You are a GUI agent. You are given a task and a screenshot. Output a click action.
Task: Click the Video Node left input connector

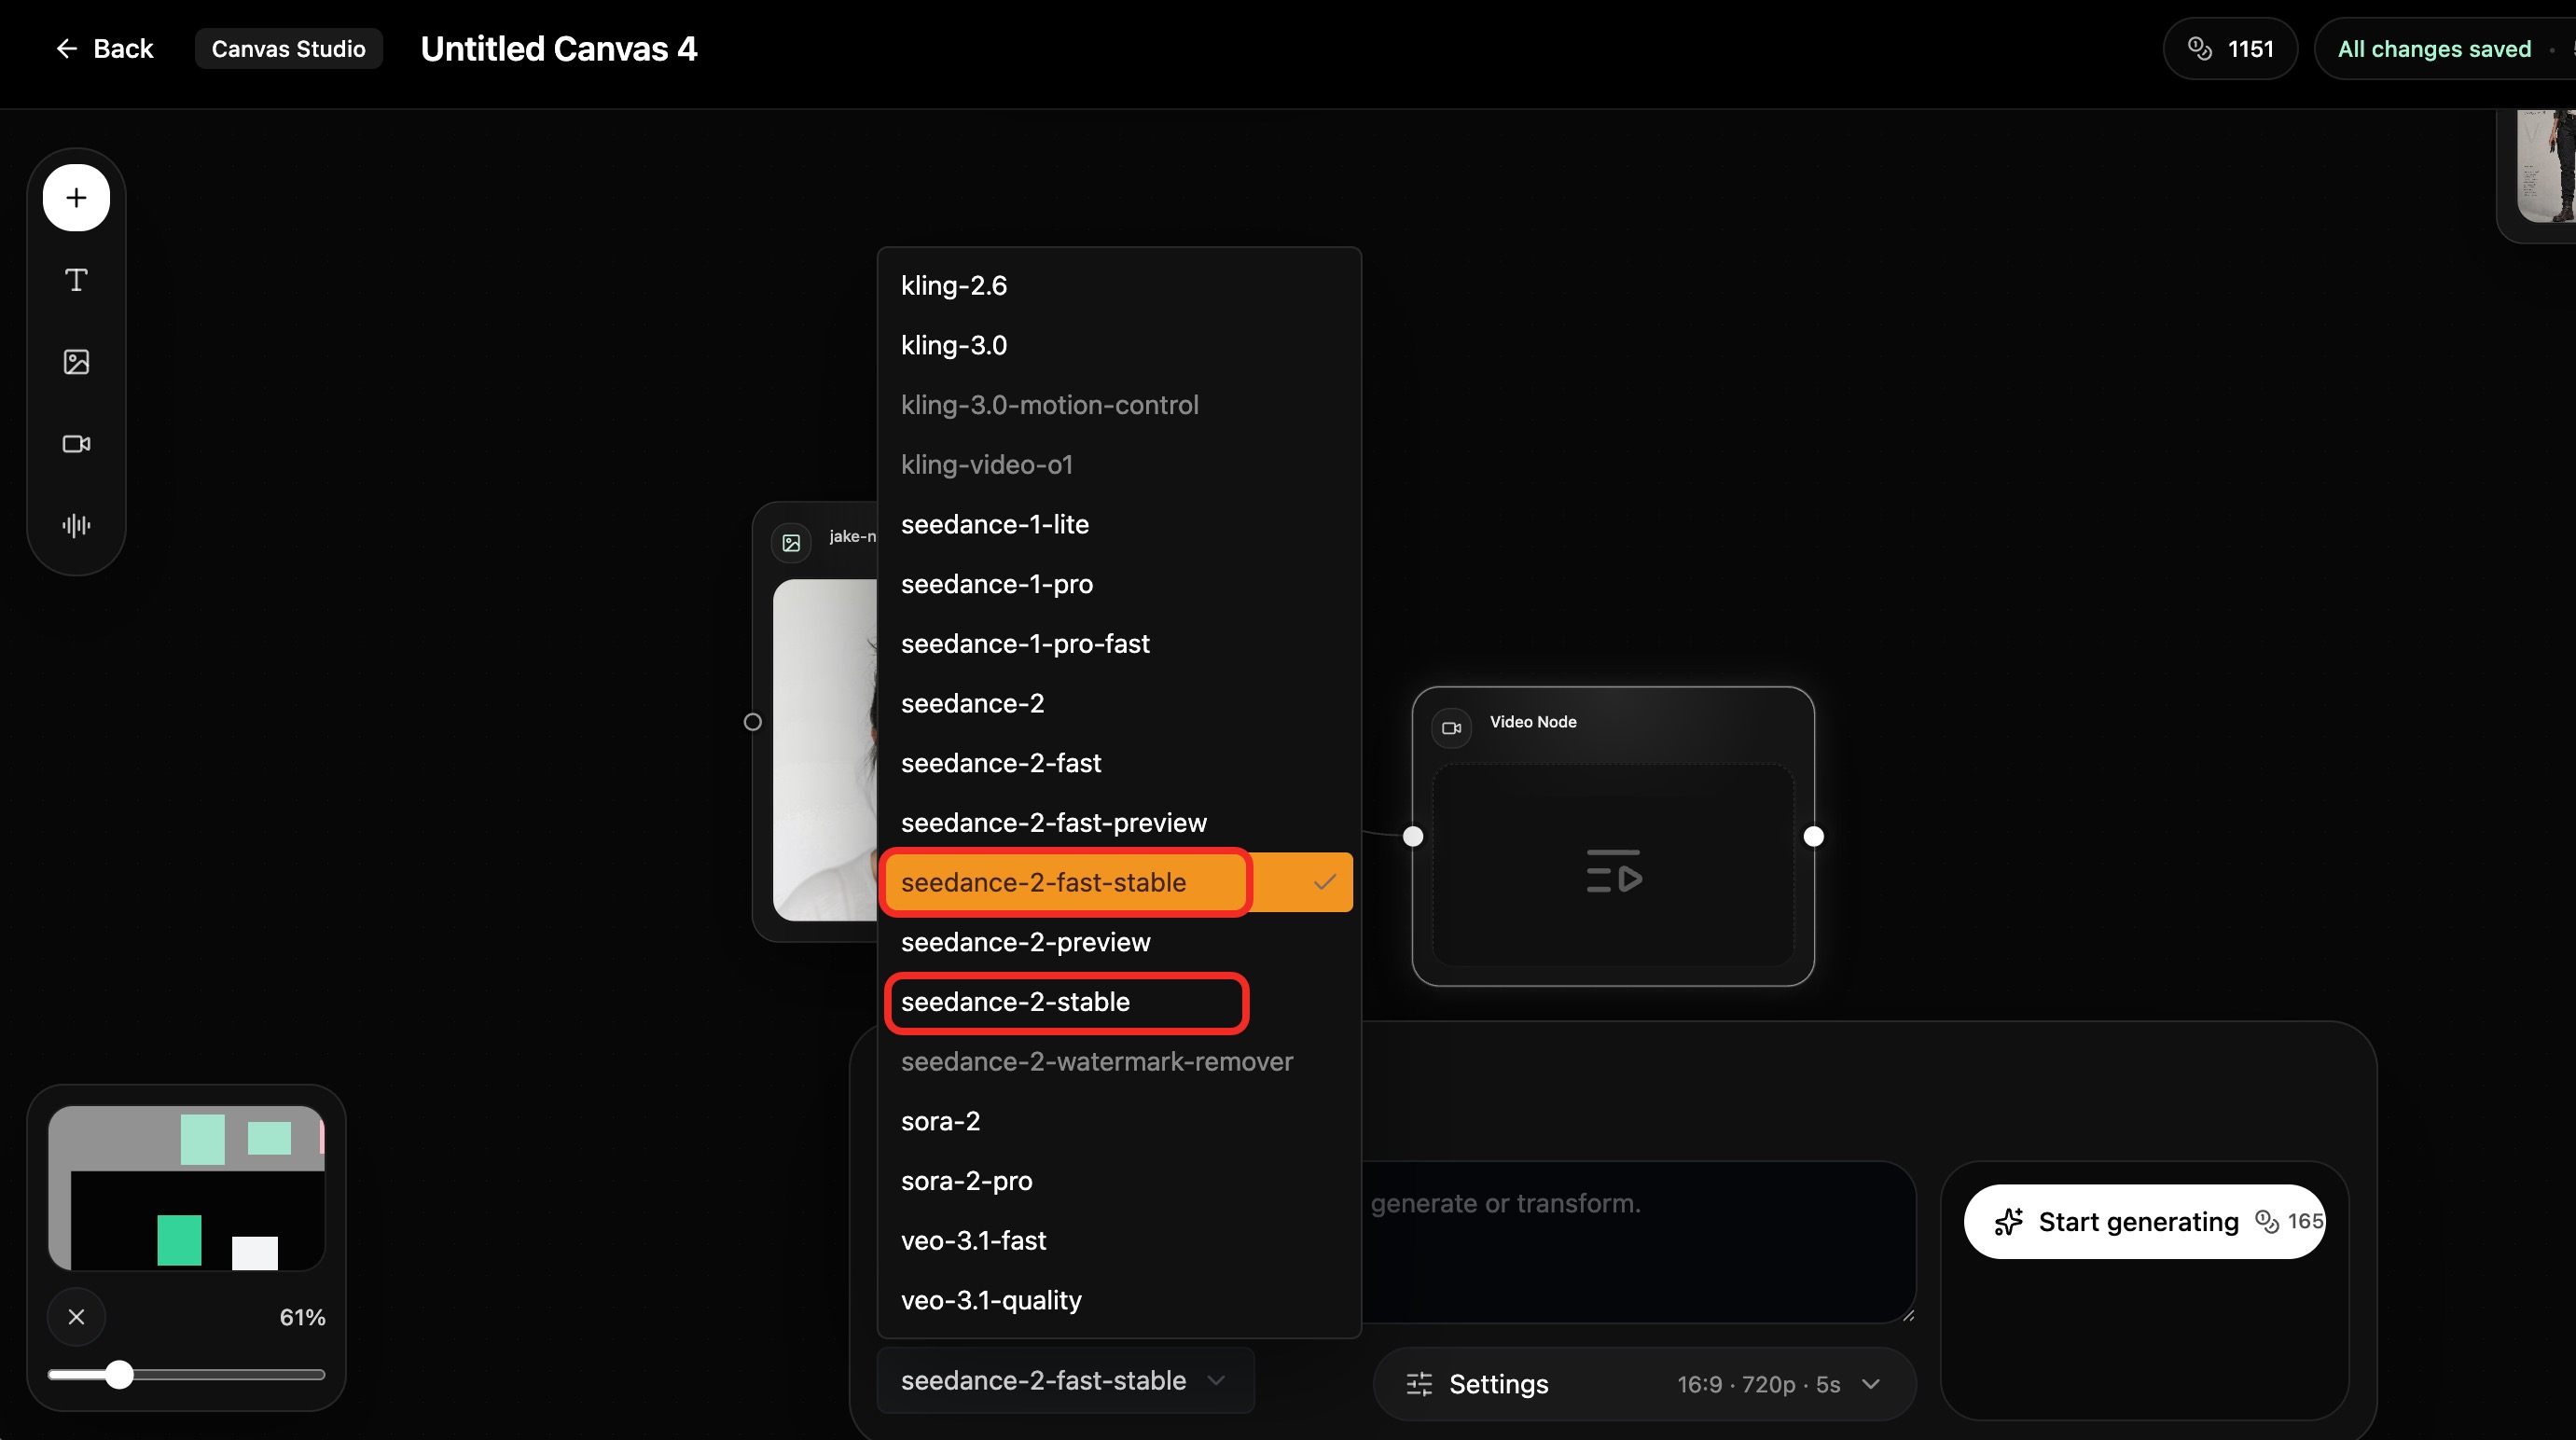1412,836
